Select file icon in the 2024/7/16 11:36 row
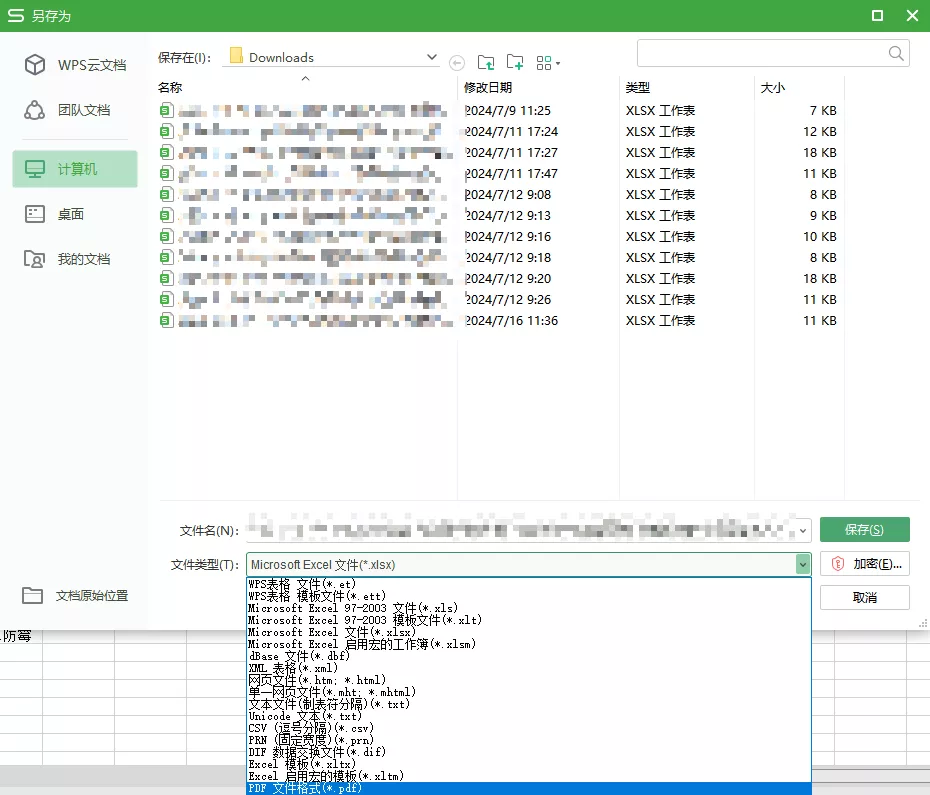 click(x=166, y=320)
